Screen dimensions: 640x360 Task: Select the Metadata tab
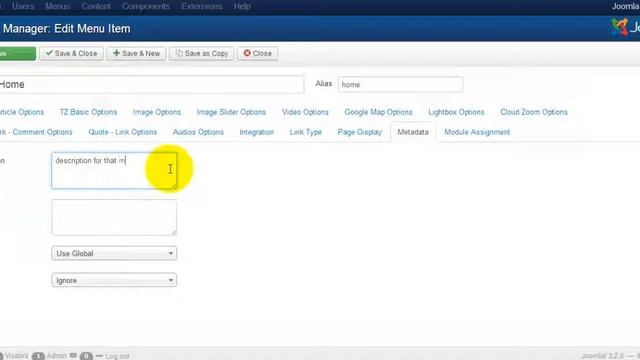point(413,132)
